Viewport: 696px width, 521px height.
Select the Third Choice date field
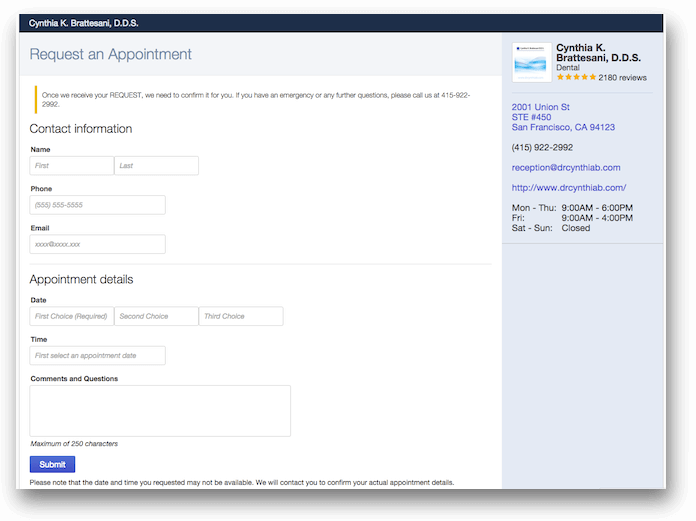[x=241, y=316]
